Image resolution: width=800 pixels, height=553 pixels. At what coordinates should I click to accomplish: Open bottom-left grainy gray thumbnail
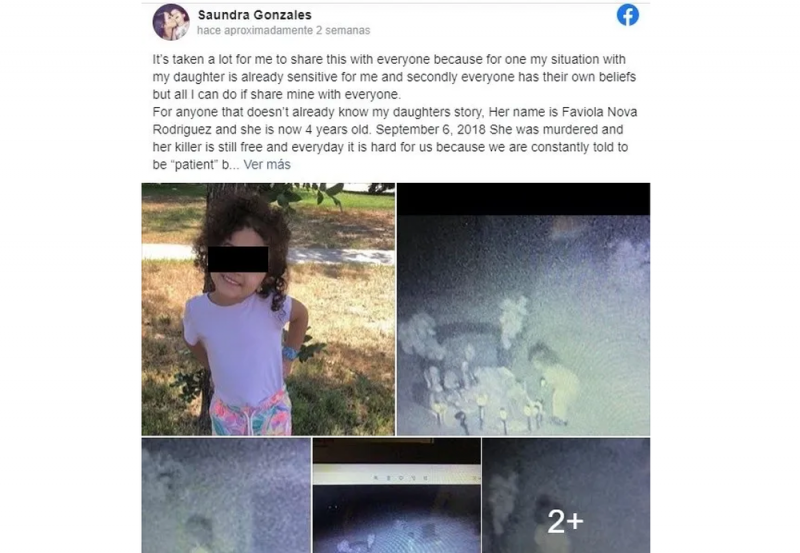pos(226,495)
